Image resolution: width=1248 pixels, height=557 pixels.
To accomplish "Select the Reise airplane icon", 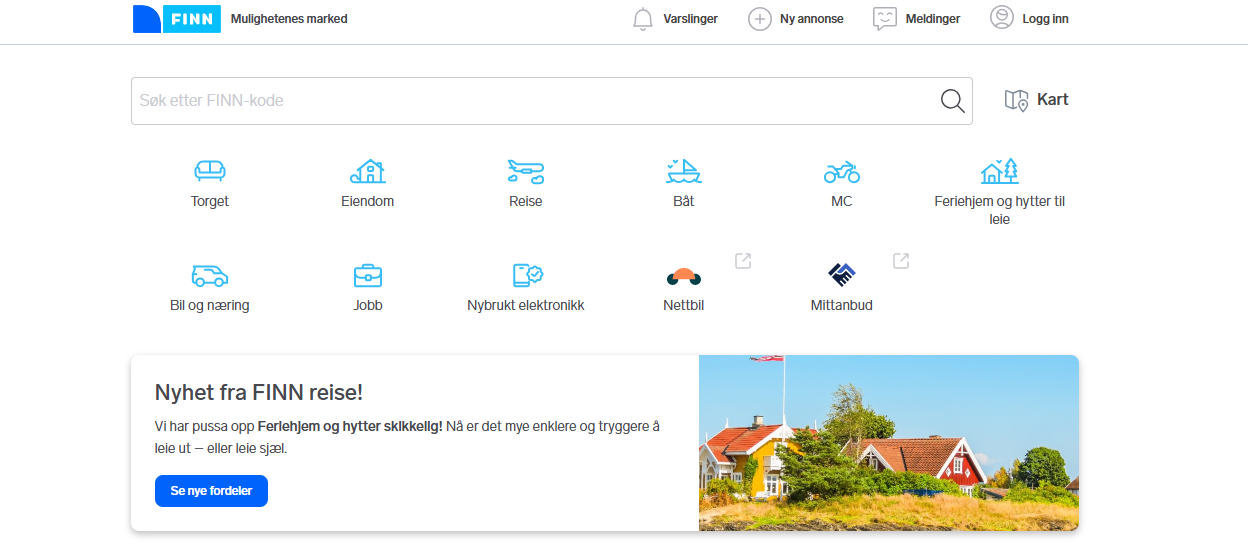I will click(x=526, y=172).
